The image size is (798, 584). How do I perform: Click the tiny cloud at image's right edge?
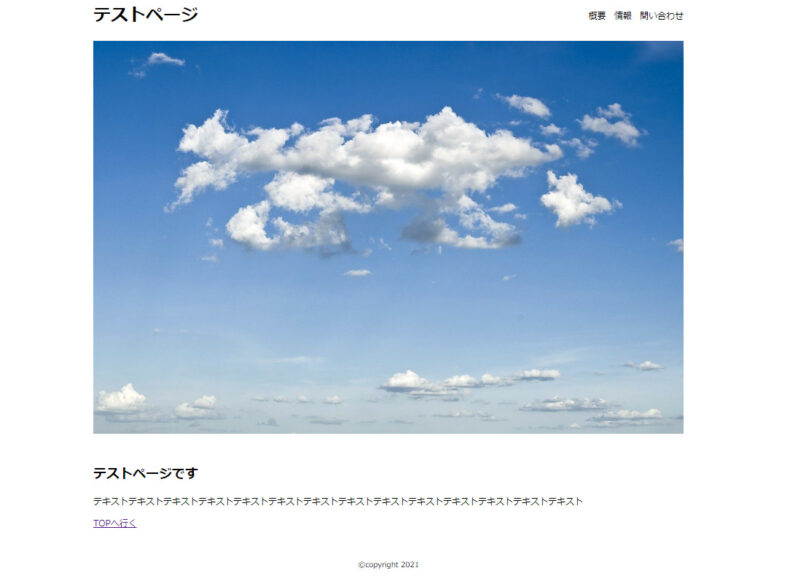click(677, 244)
